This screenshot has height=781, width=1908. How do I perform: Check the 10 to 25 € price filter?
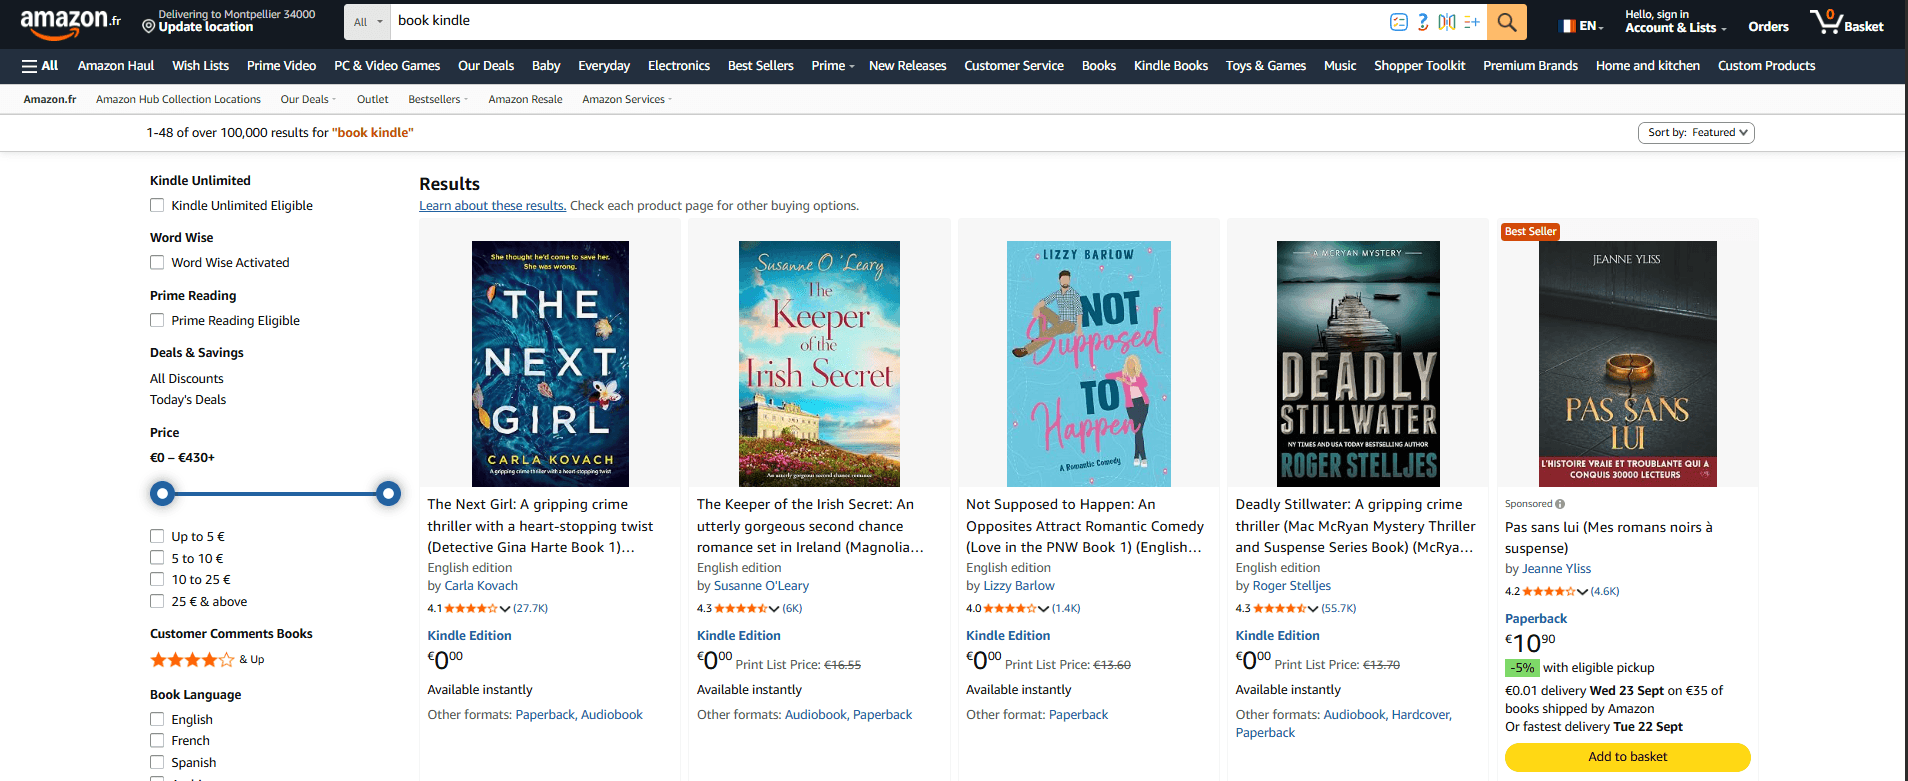(x=157, y=579)
